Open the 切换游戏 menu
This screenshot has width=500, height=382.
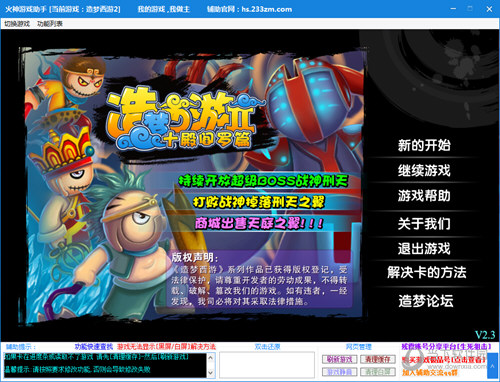click(x=17, y=24)
